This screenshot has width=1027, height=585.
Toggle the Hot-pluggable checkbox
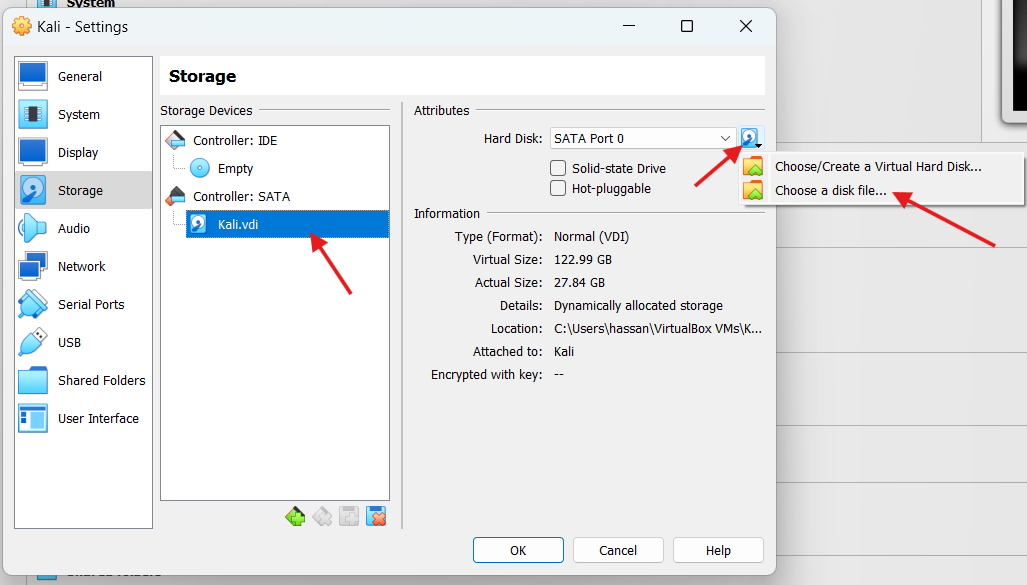click(x=558, y=189)
